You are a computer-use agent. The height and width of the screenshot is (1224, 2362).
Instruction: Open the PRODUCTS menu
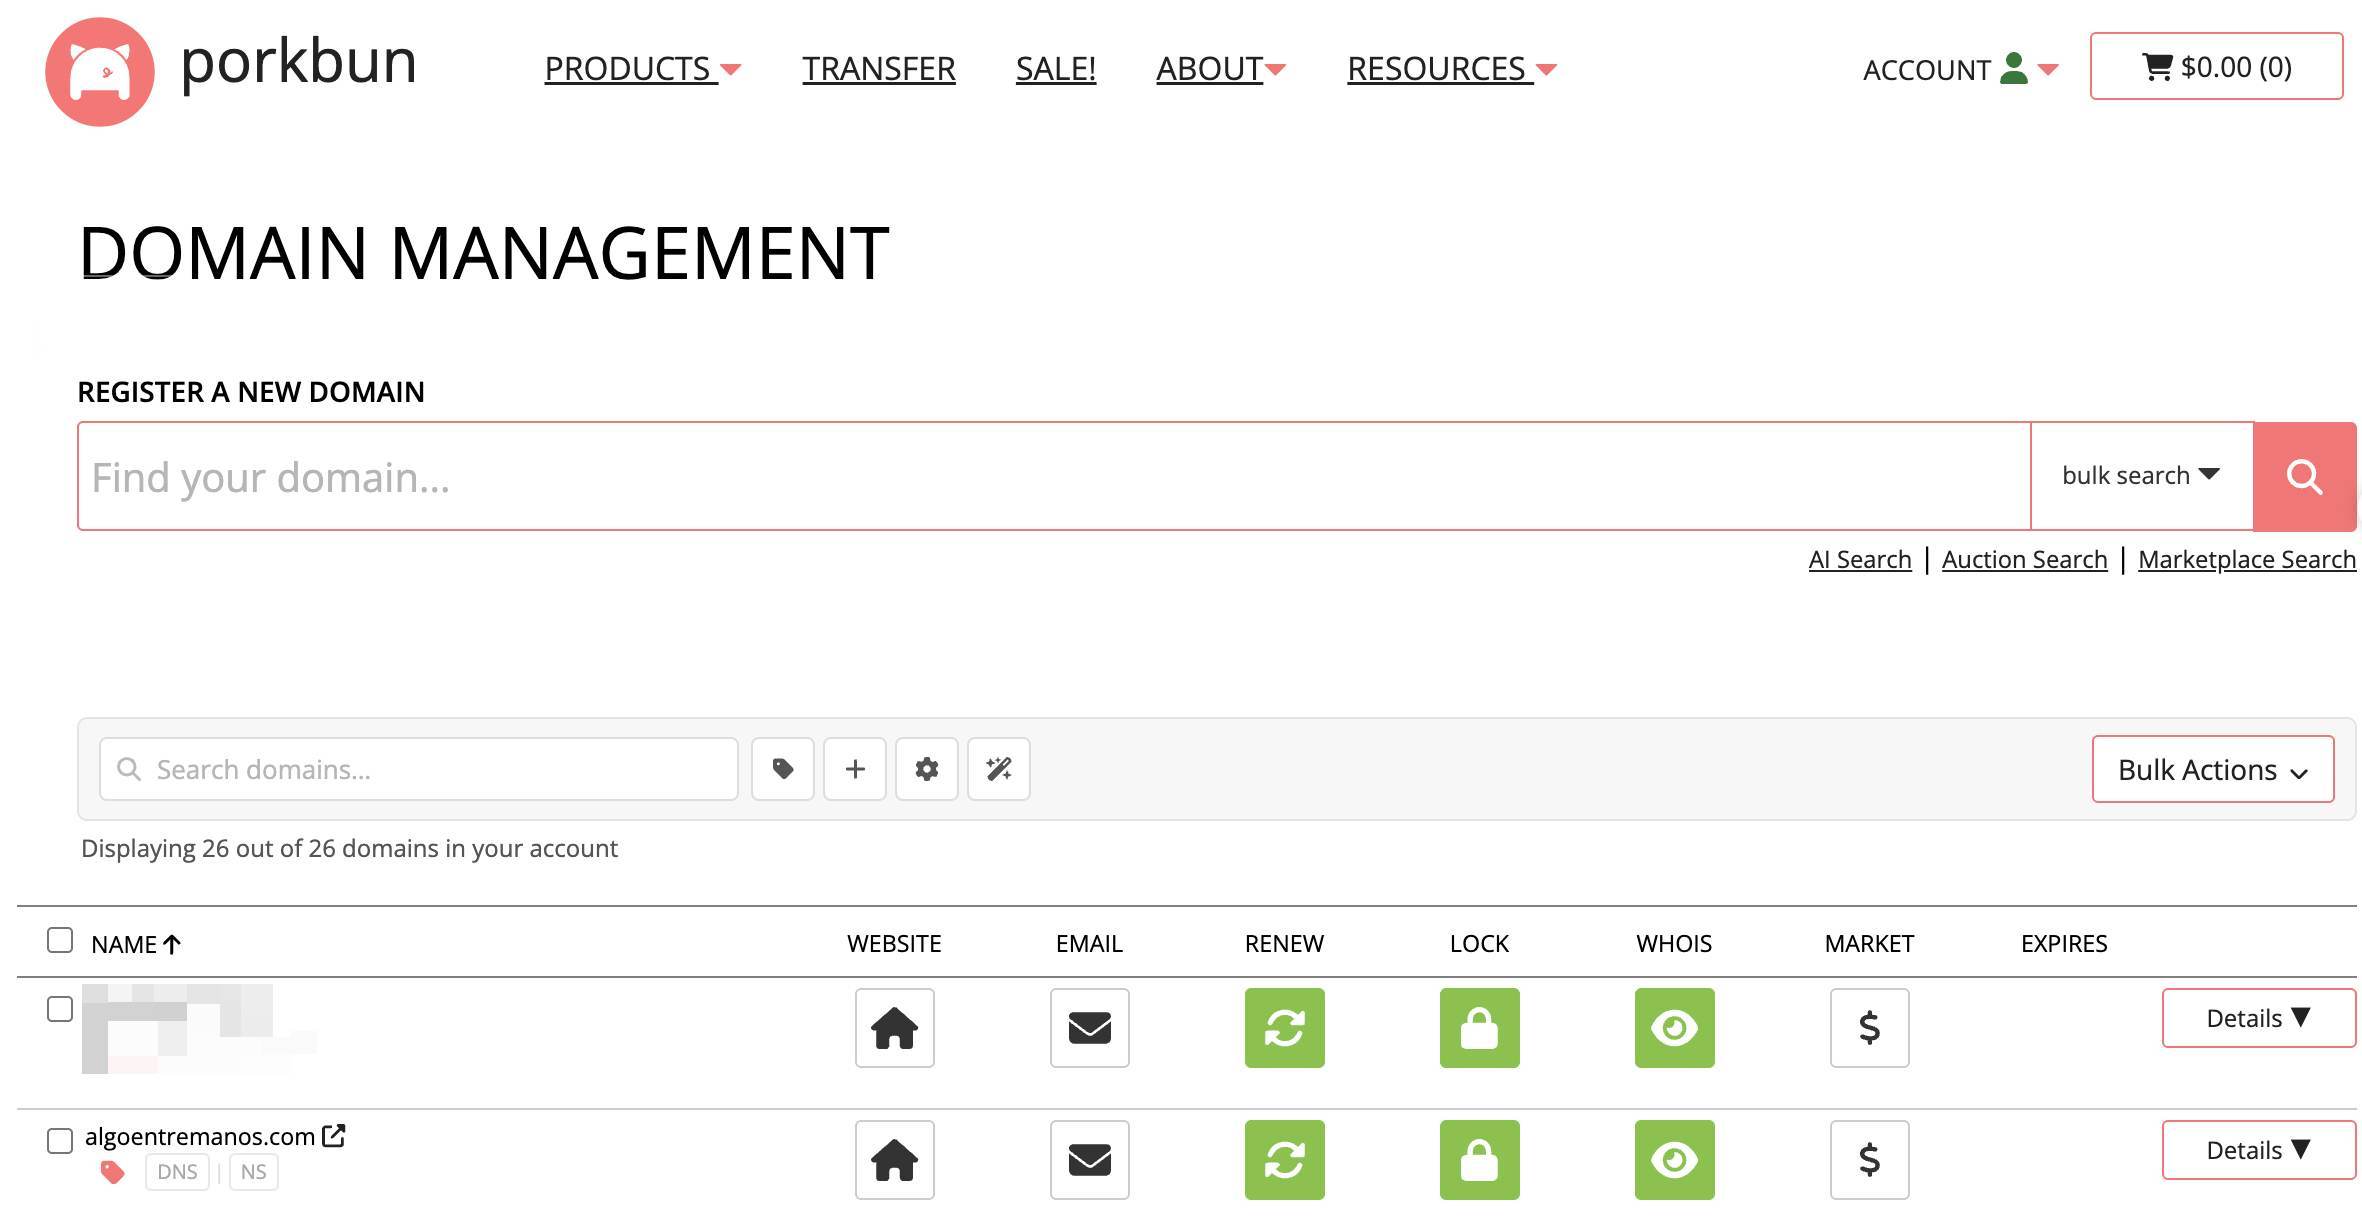[641, 69]
